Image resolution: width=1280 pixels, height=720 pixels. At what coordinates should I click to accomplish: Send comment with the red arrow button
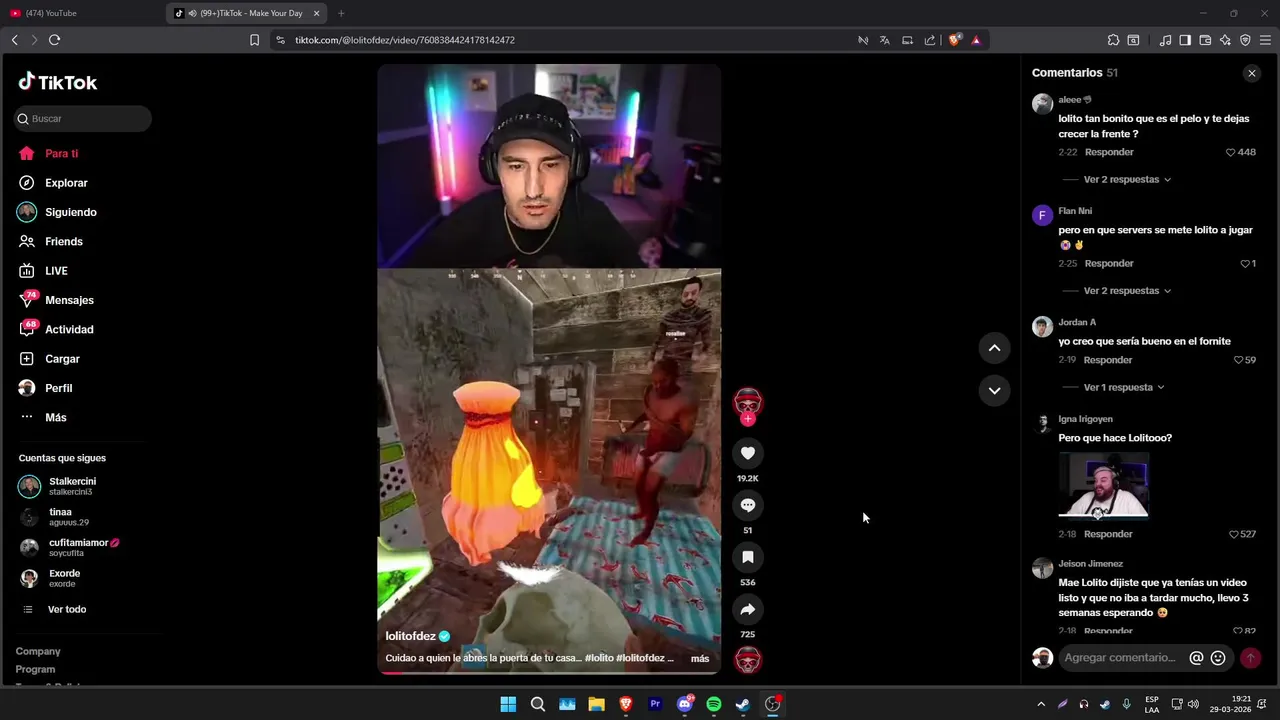click(1250, 658)
